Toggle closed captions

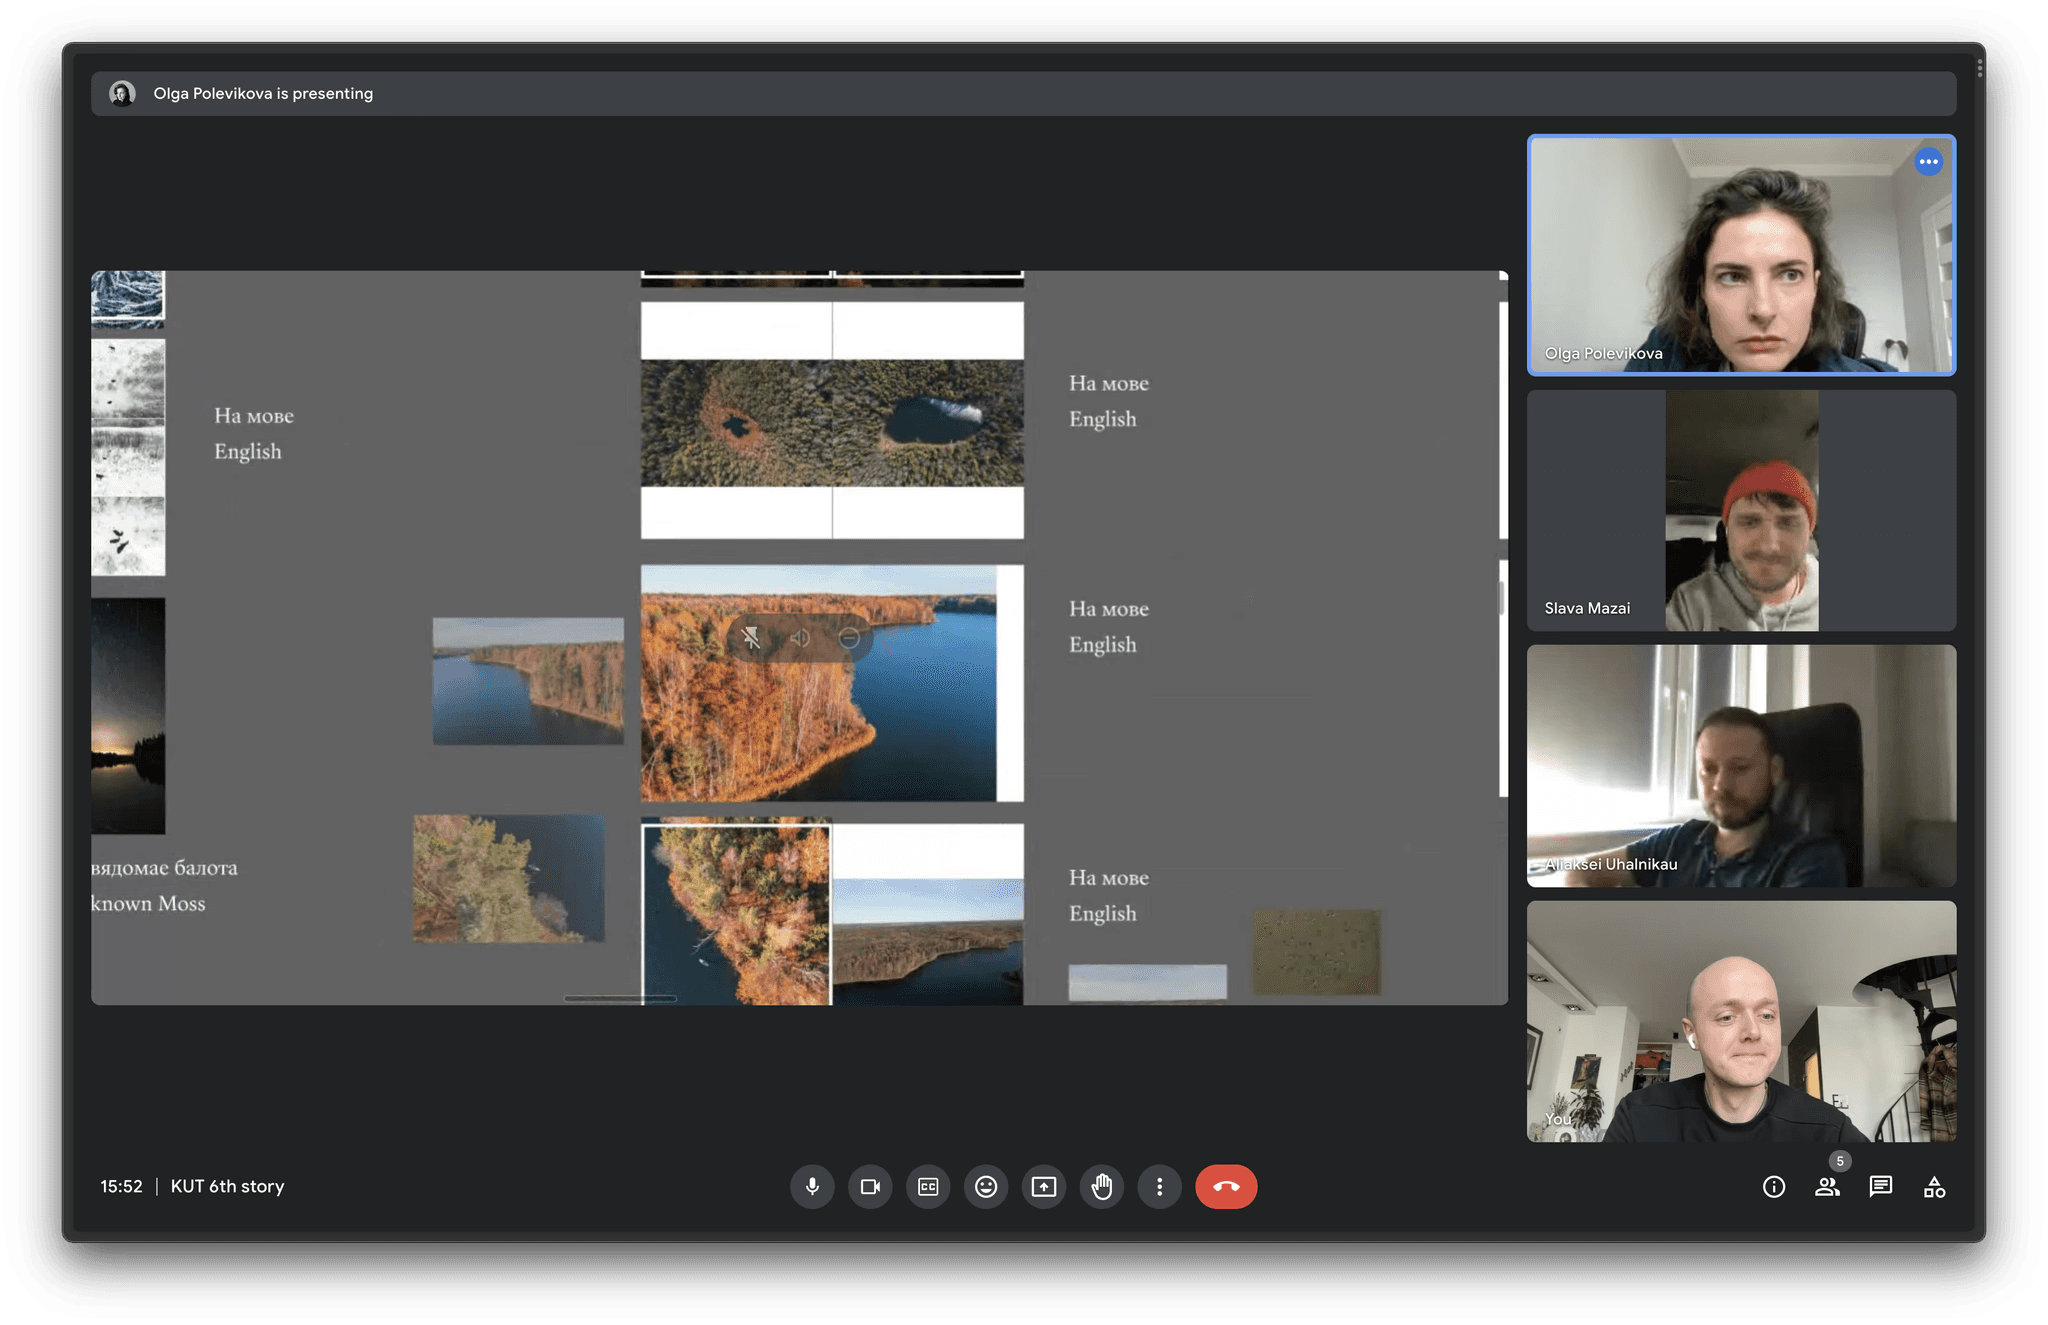[928, 1186]
